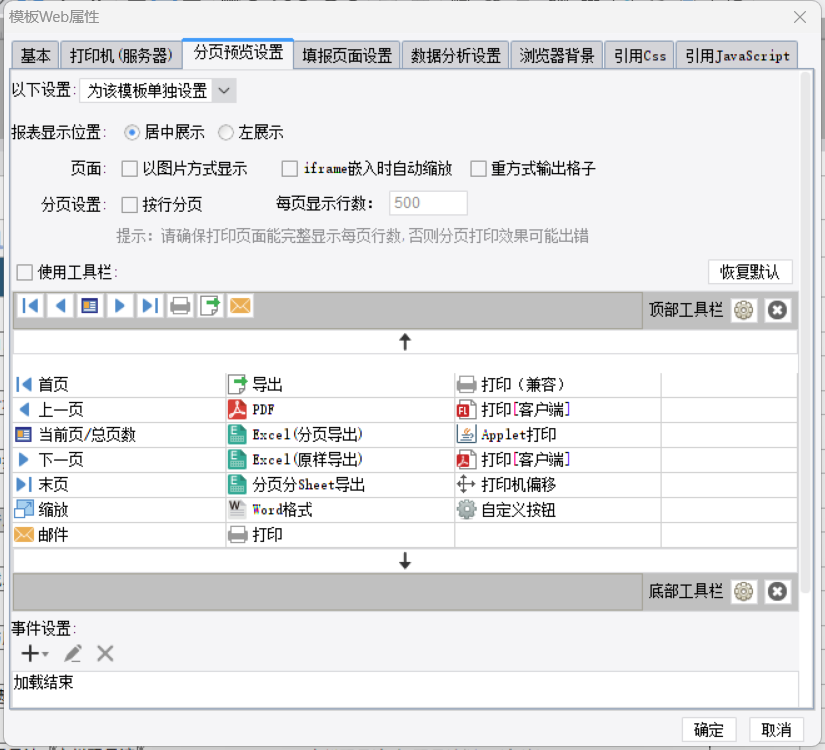Select 分页分Sheet导出 button in list
This screenshot has height=750, width=825.
click(340, 485)
